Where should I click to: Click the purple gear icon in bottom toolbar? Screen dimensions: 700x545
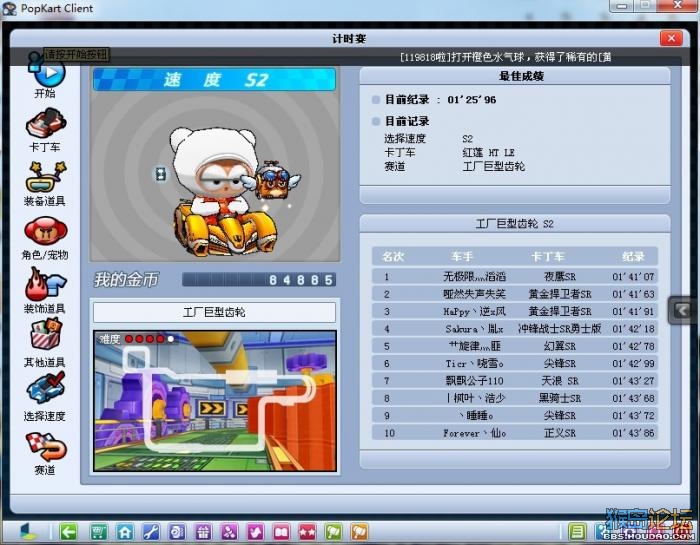coord(177,532)
